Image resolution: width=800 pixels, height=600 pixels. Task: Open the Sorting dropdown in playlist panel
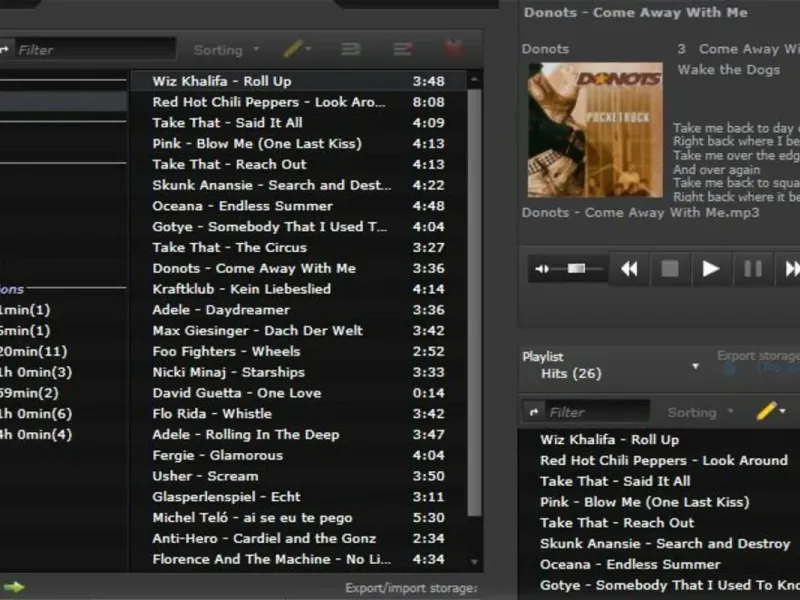click(700, 412)
